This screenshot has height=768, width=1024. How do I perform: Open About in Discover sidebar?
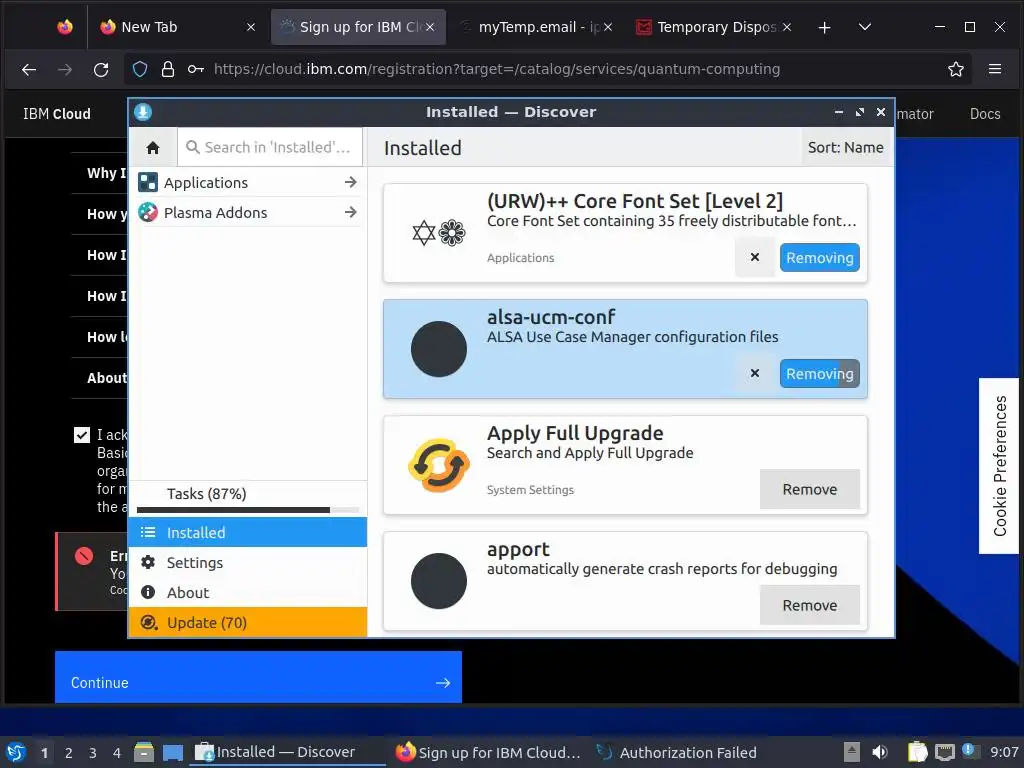point(248,592)
